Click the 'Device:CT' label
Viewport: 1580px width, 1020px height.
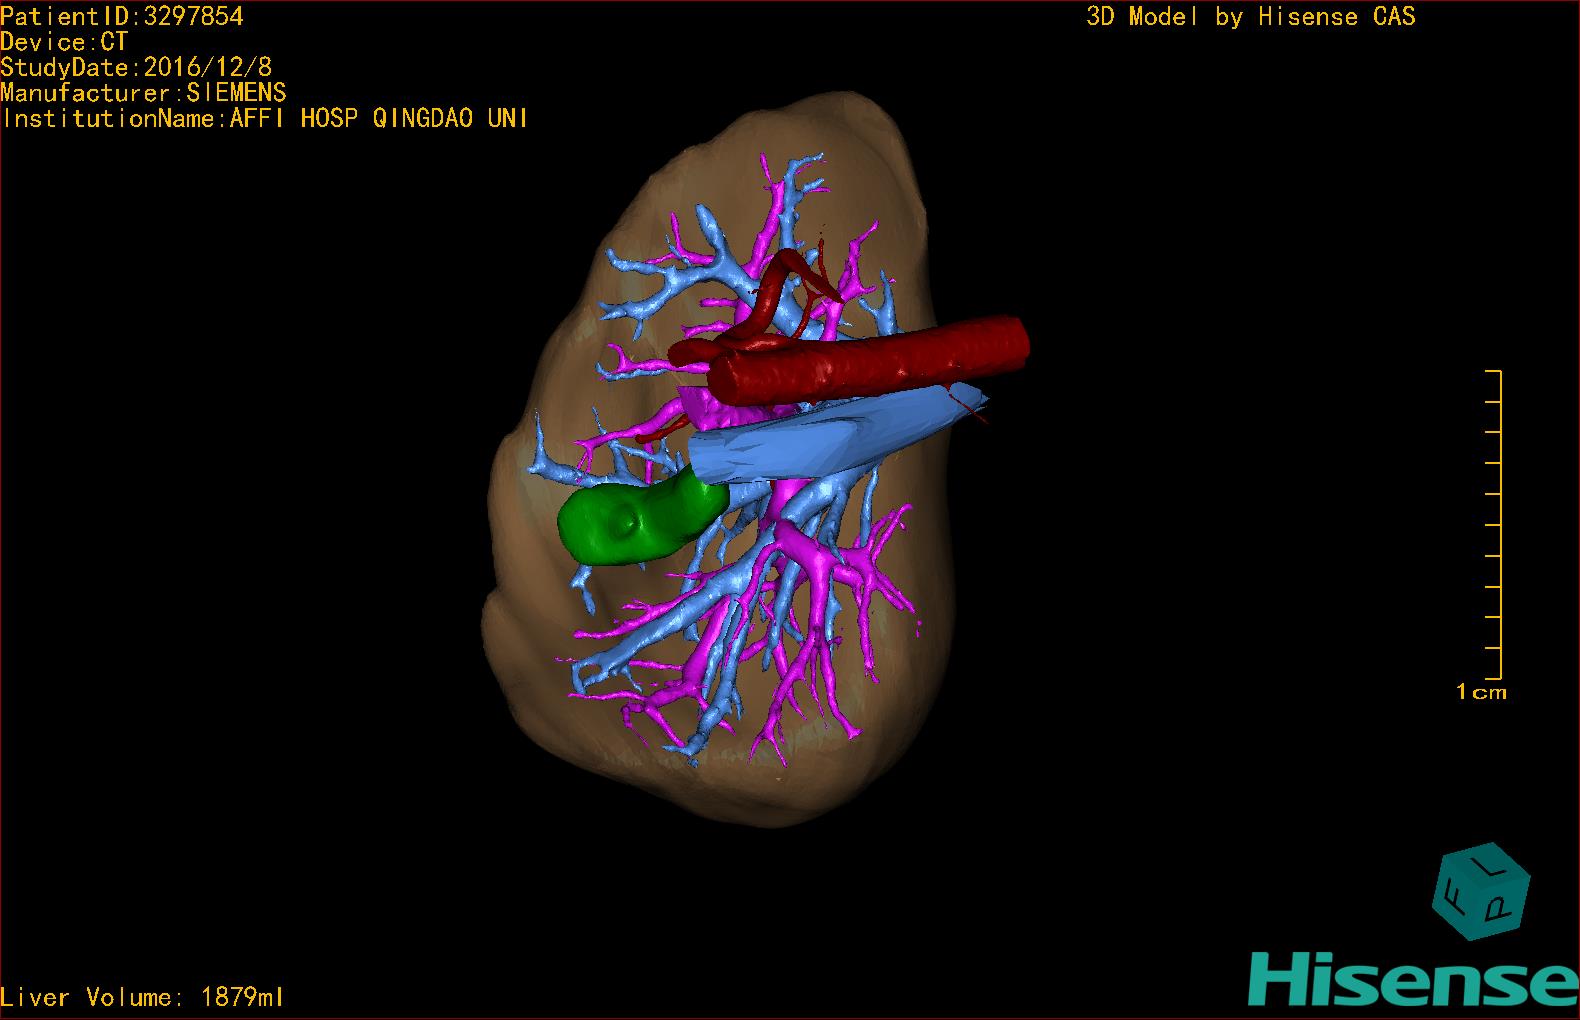click(64, 42)
